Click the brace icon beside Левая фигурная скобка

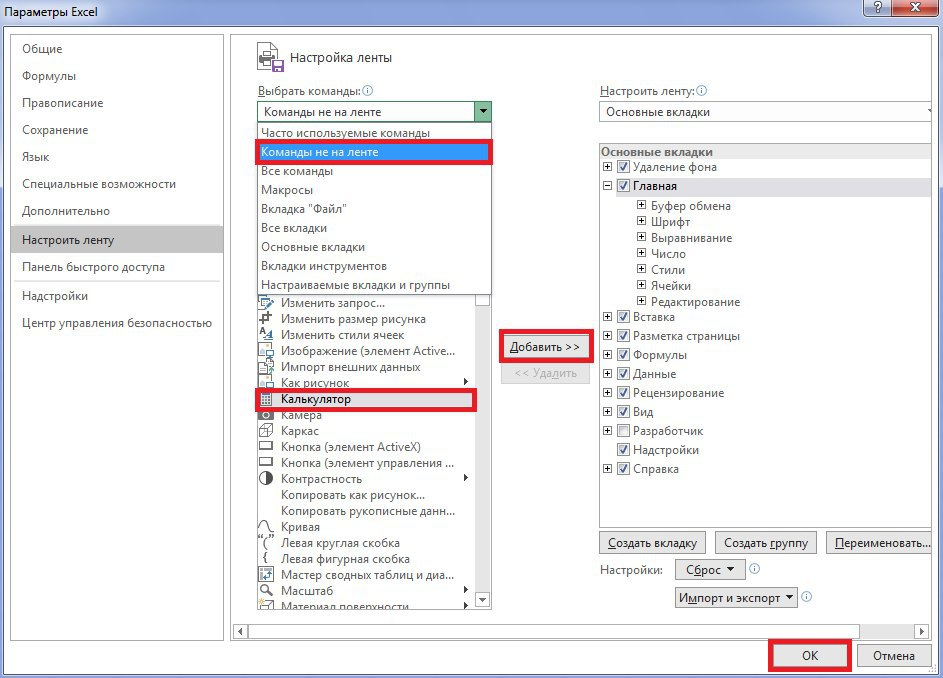tap(266, 558)
